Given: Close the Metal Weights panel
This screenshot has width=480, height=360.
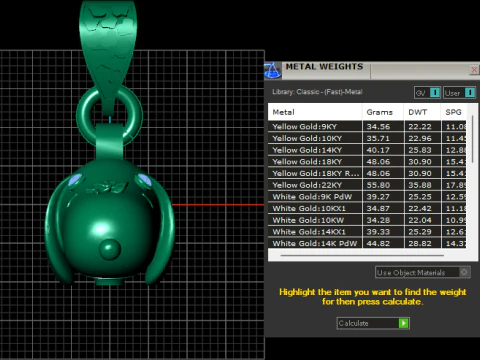Looking at the screenshot, I should 474,70.
